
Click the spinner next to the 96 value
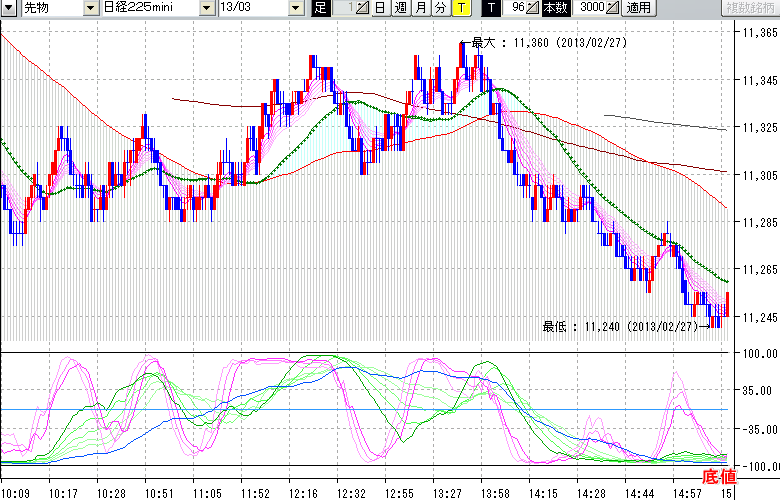(533, 8)
